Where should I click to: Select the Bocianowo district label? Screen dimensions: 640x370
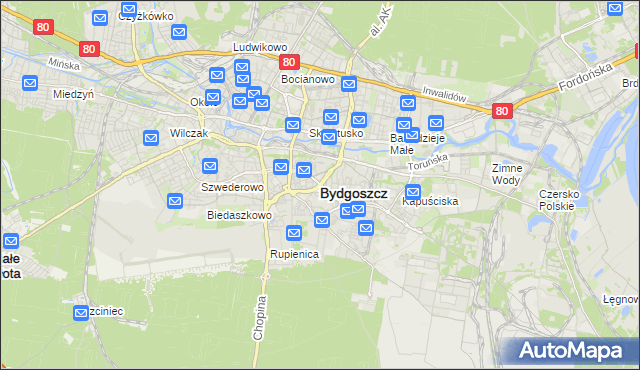pos(308,79)
